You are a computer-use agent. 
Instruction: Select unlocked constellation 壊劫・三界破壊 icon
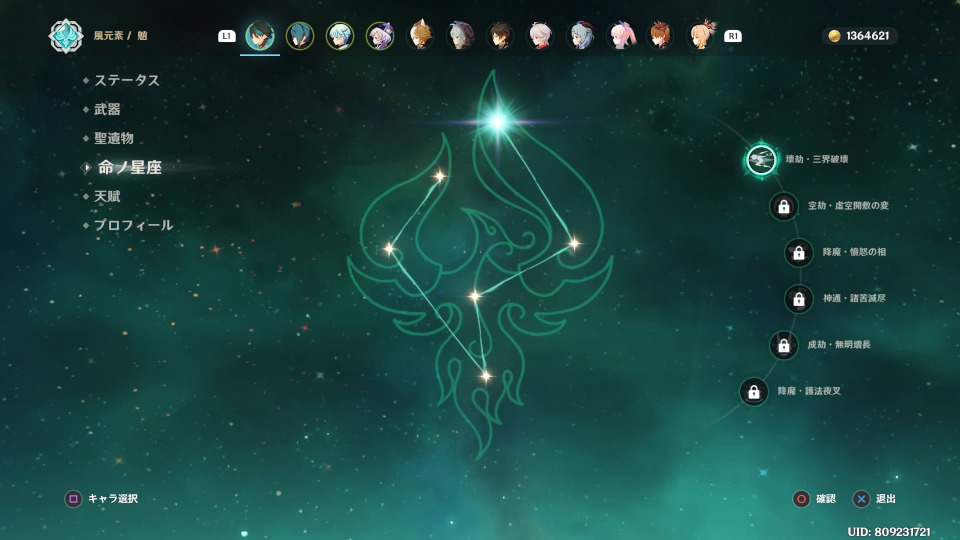[761, 159]
